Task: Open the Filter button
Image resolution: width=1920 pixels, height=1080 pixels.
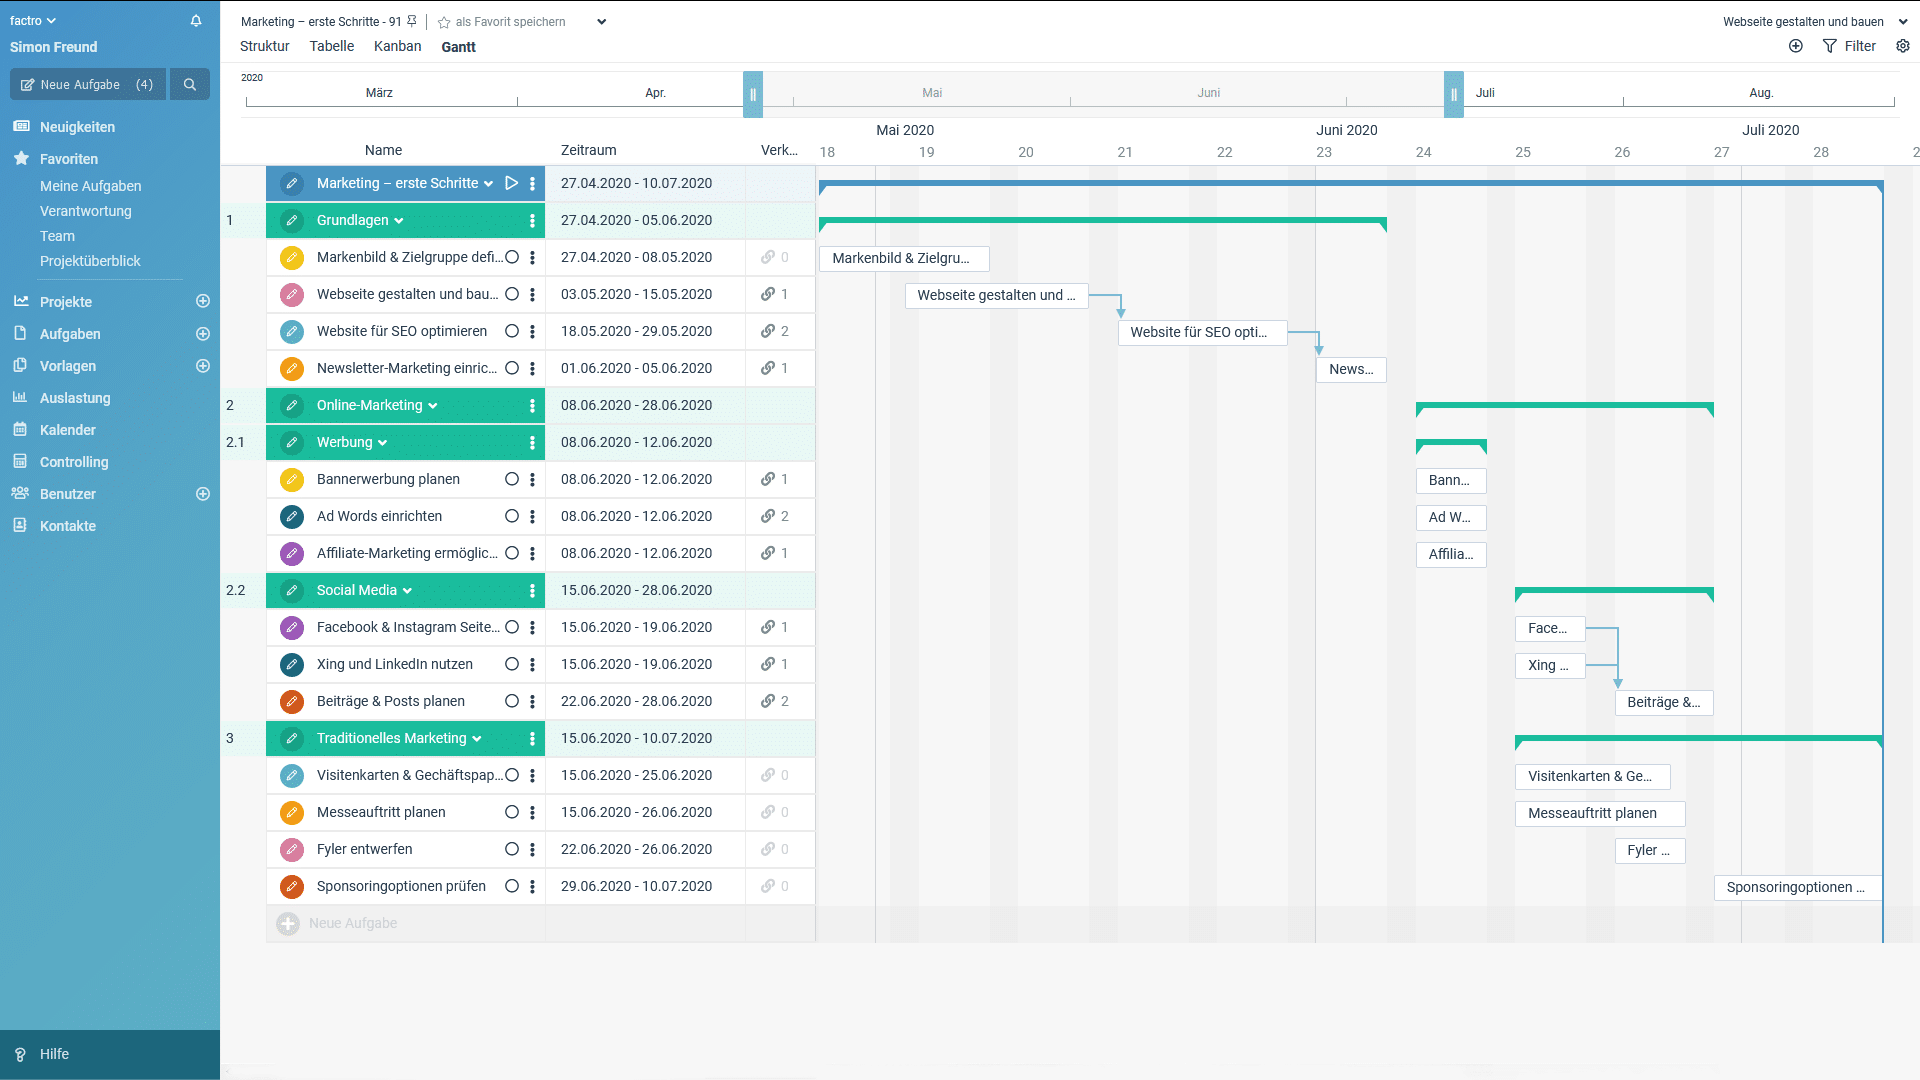Action: click(1849, 46)
